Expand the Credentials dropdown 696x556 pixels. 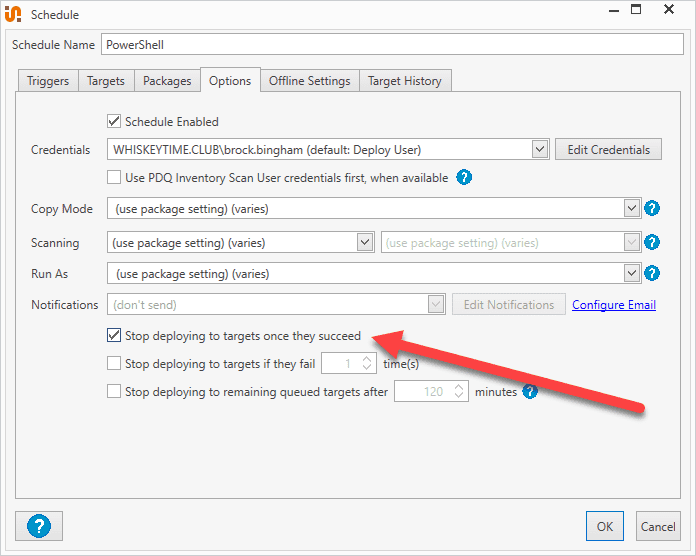coord(540,149)
